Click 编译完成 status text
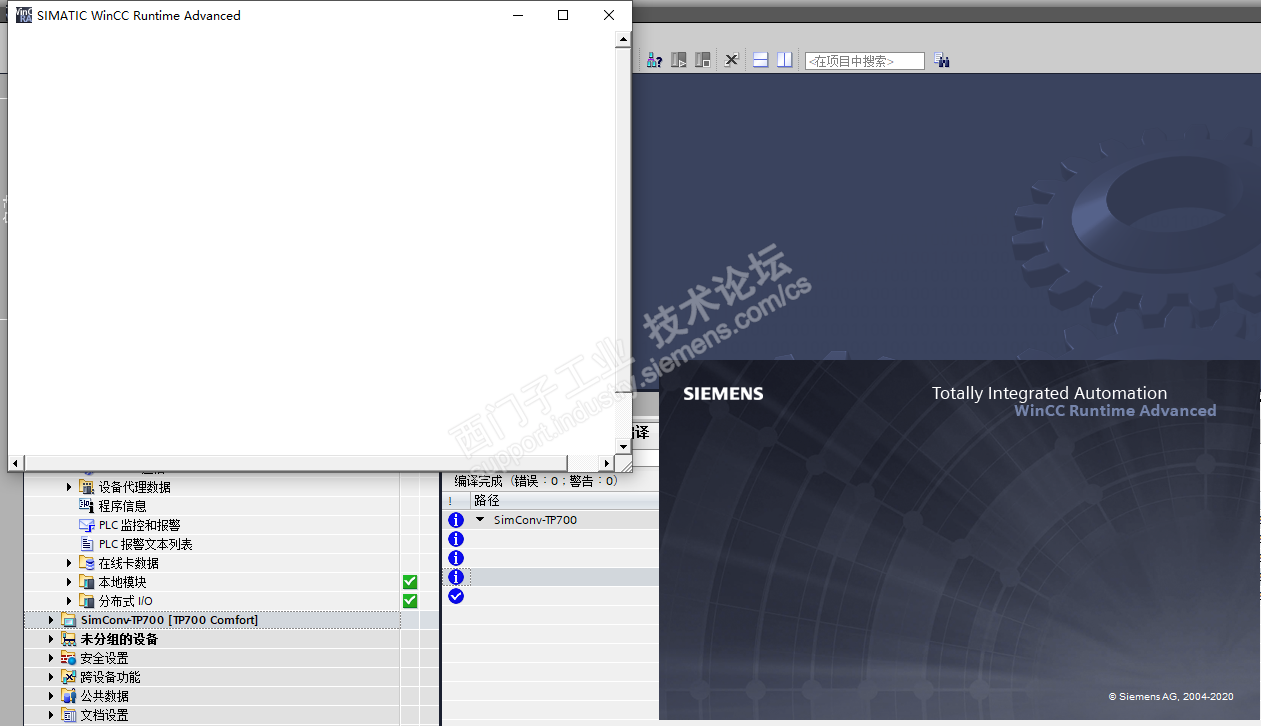This screenshot has height=726, width=1261. (536, 481)
